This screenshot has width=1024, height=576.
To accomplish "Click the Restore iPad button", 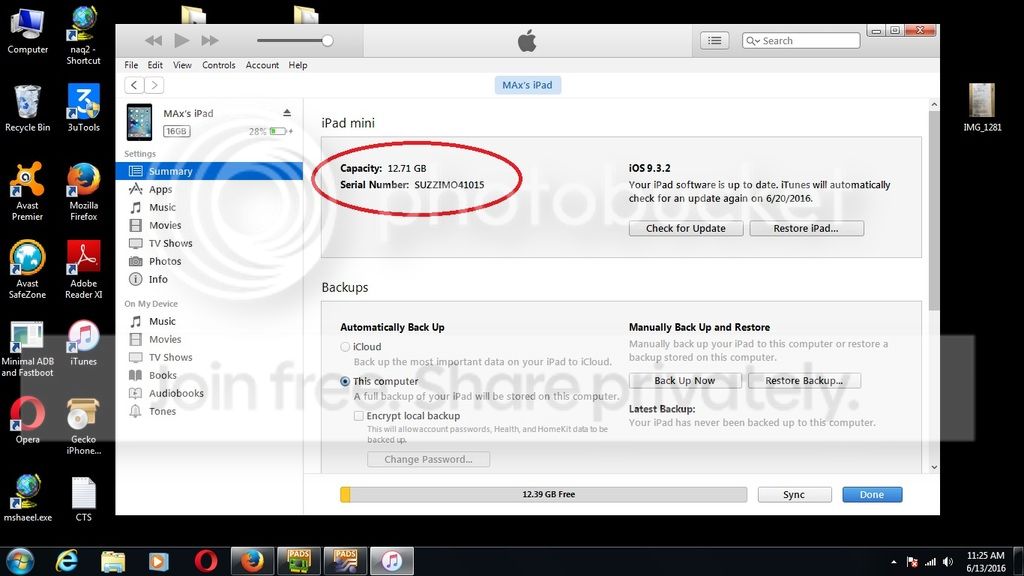I will pos(805,228).
